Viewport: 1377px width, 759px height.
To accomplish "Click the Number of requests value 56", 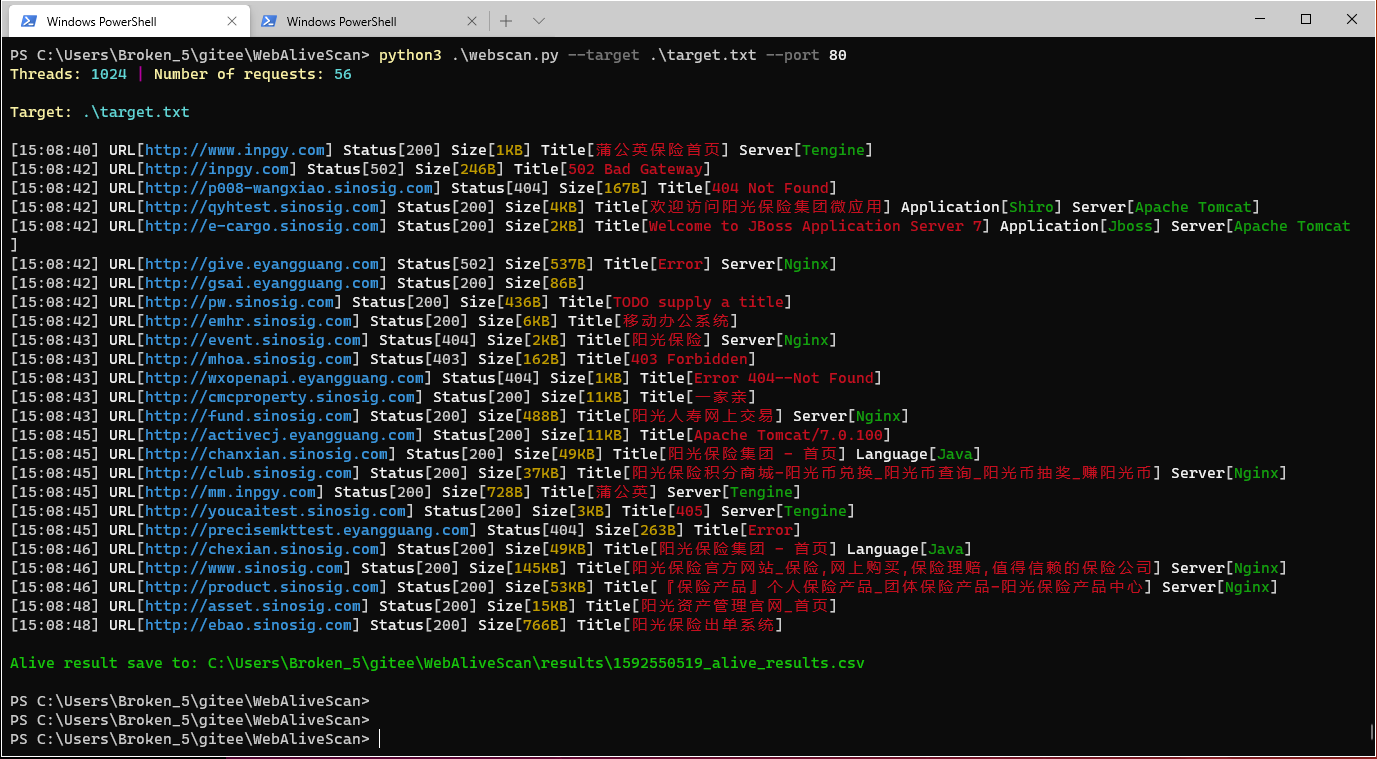I will point(343,74).
